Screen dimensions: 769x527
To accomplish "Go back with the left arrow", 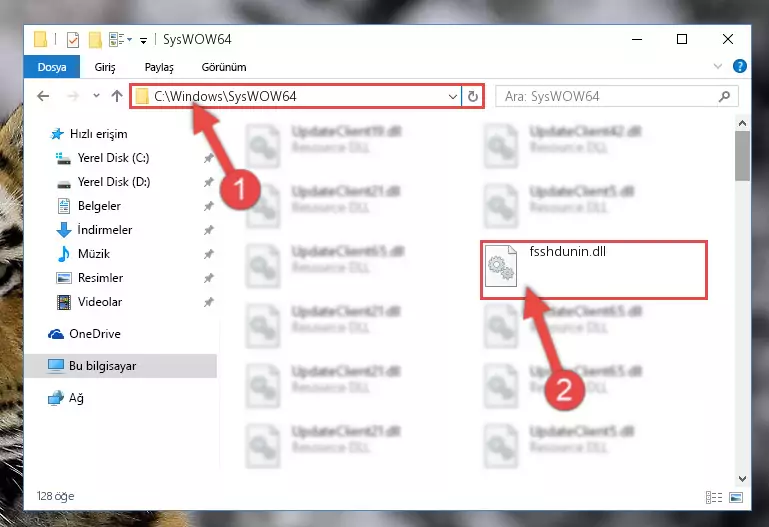I will tap(43, 96).
